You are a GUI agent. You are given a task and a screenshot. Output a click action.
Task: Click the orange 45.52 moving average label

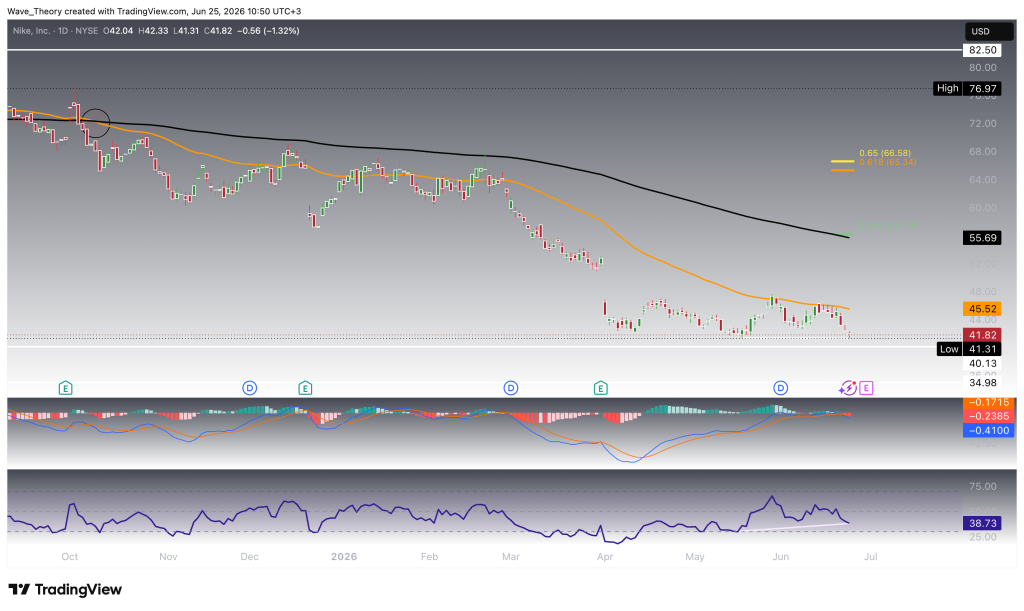pyautogui.click(x=982, y=309)
